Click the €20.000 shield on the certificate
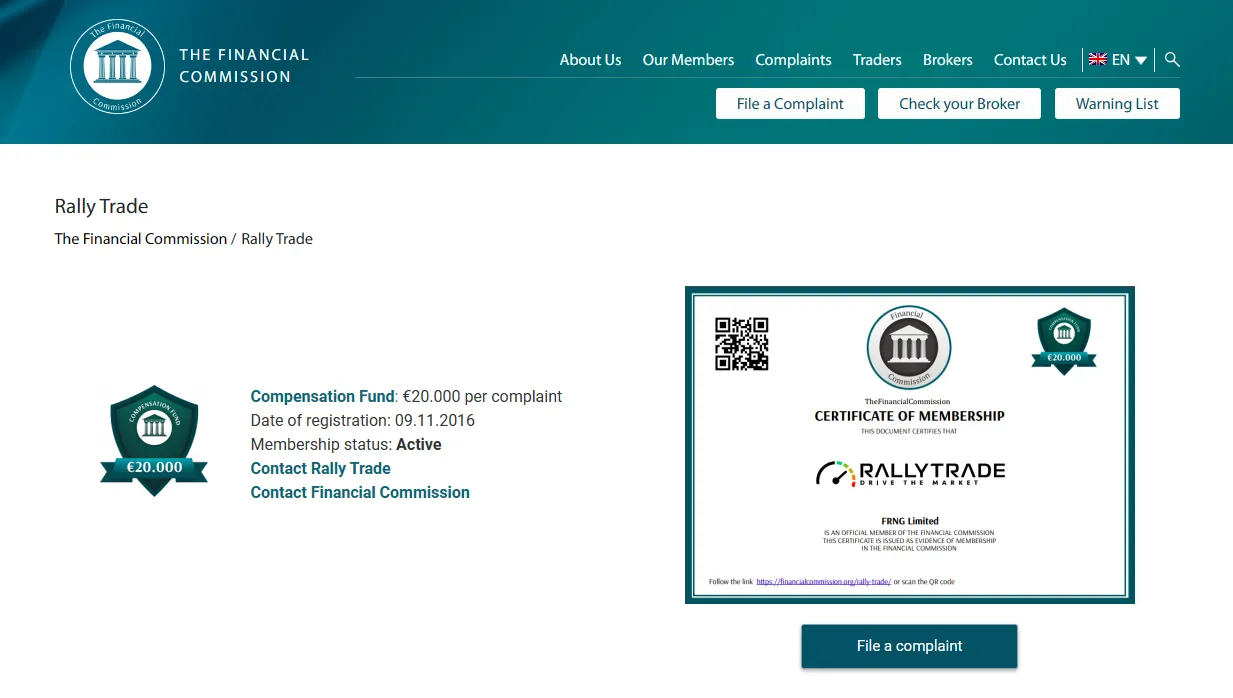This screenshot has height=698, width=1233. (1064, 341)
